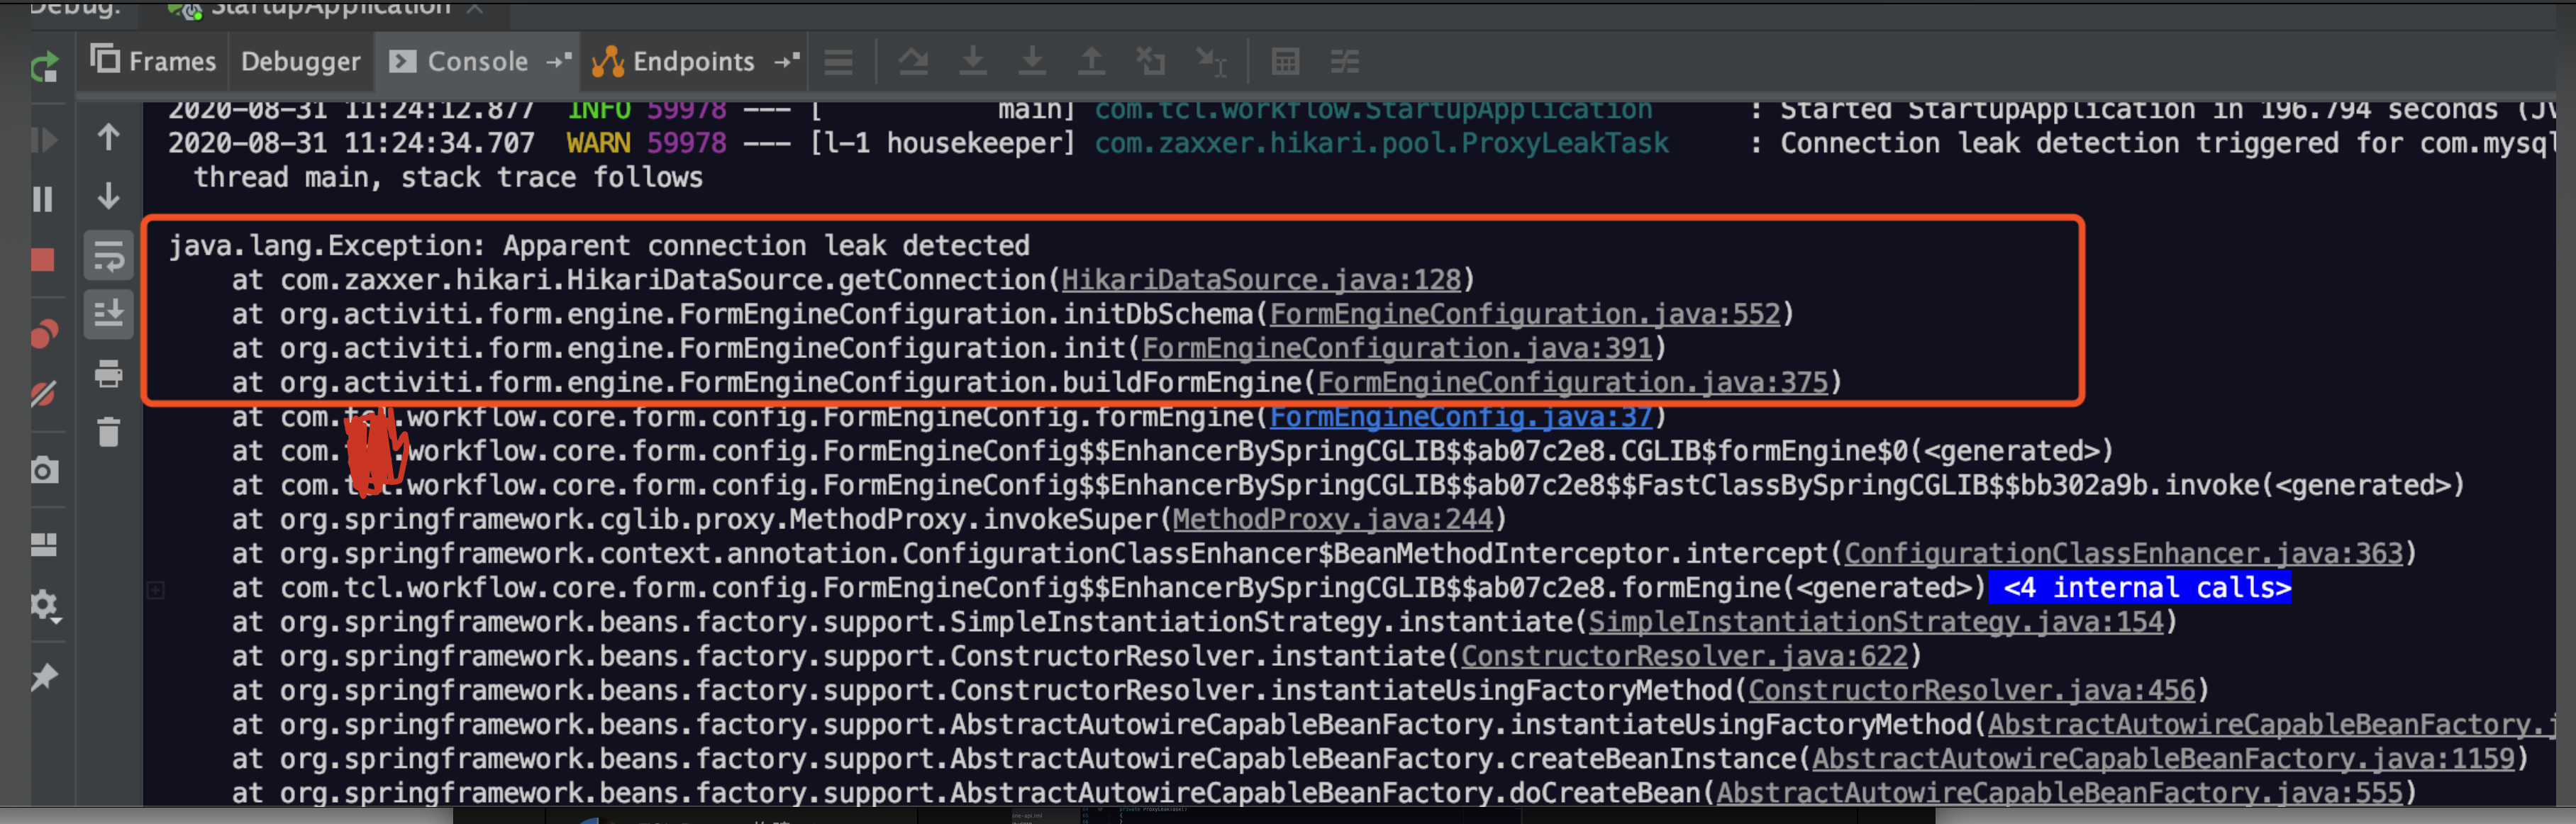Open debugger settings gear dropdown
Image resolution: width=2576 pixels, height=824 pixels.
[44, 605]
